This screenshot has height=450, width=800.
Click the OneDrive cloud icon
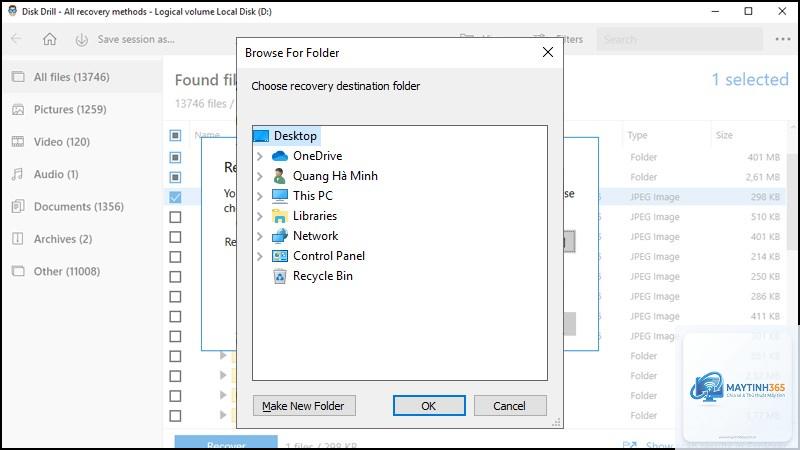pyautogui.click(x=280, y=156)
